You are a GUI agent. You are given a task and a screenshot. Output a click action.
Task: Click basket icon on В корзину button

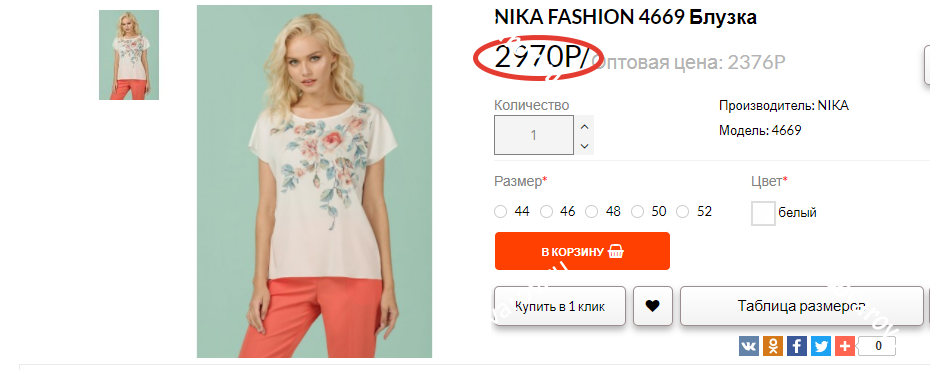tap(616, 251)
